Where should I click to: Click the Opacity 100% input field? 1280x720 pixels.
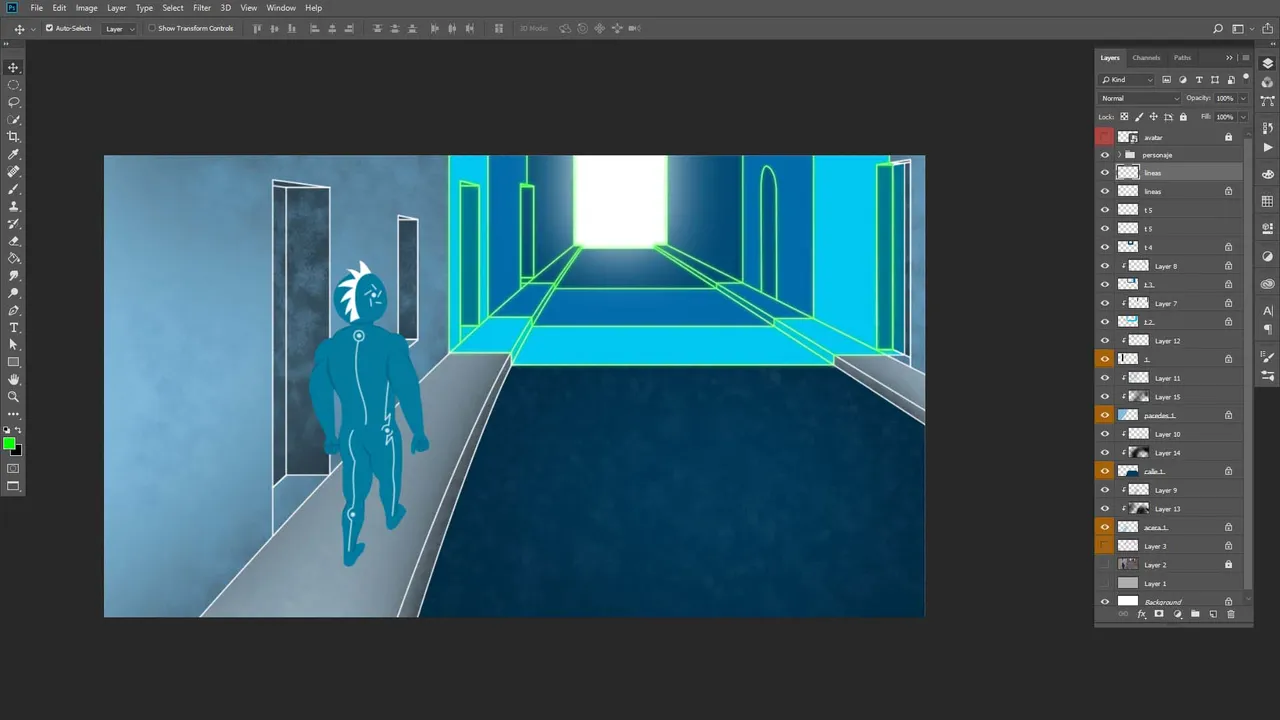[x=1225, y=98]
